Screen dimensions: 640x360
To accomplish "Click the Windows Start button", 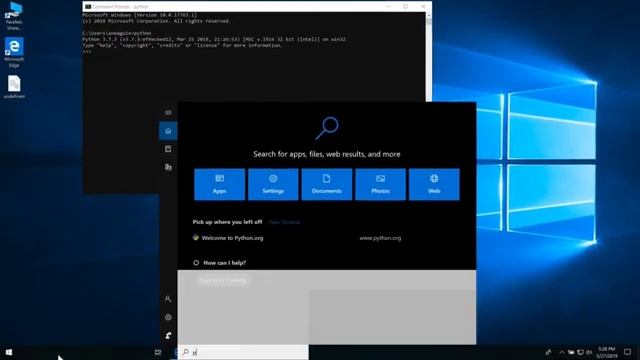I will [9, 352].
